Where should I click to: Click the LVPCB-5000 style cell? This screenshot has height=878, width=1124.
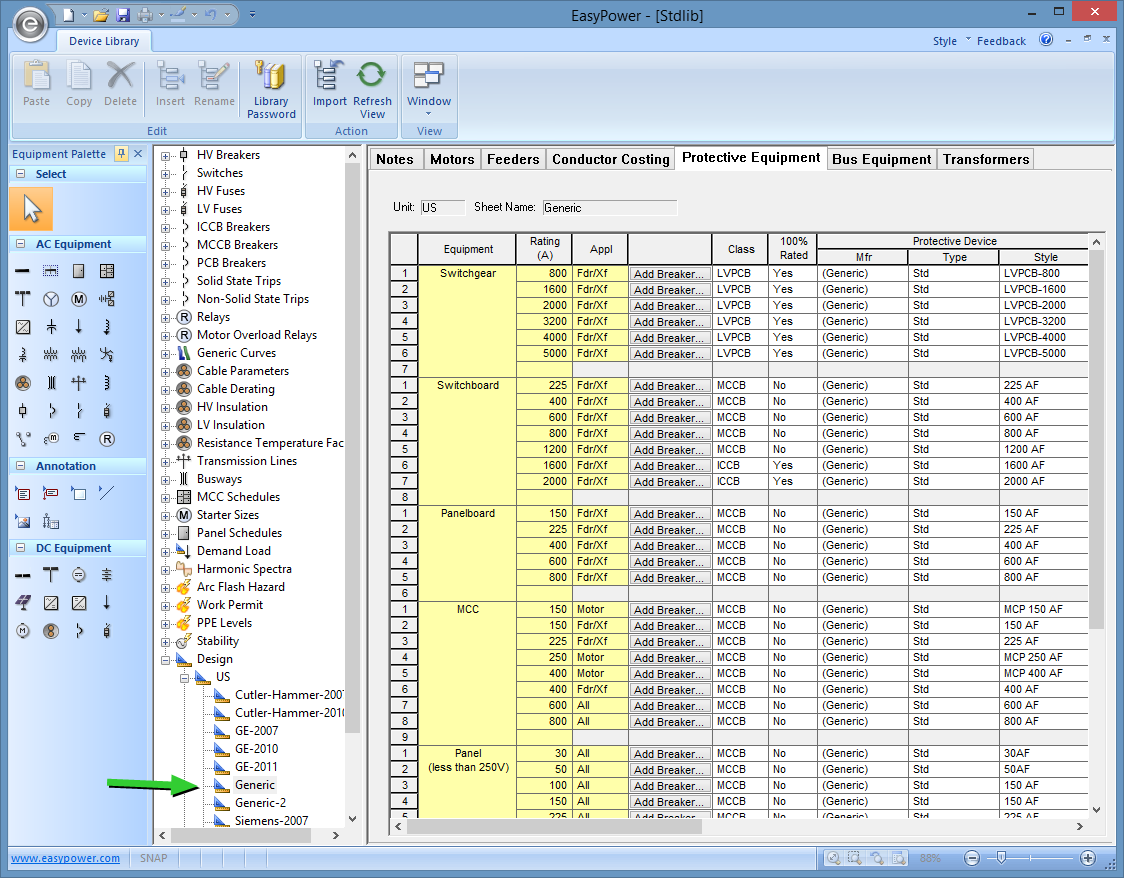click(x=1043, y=353)
